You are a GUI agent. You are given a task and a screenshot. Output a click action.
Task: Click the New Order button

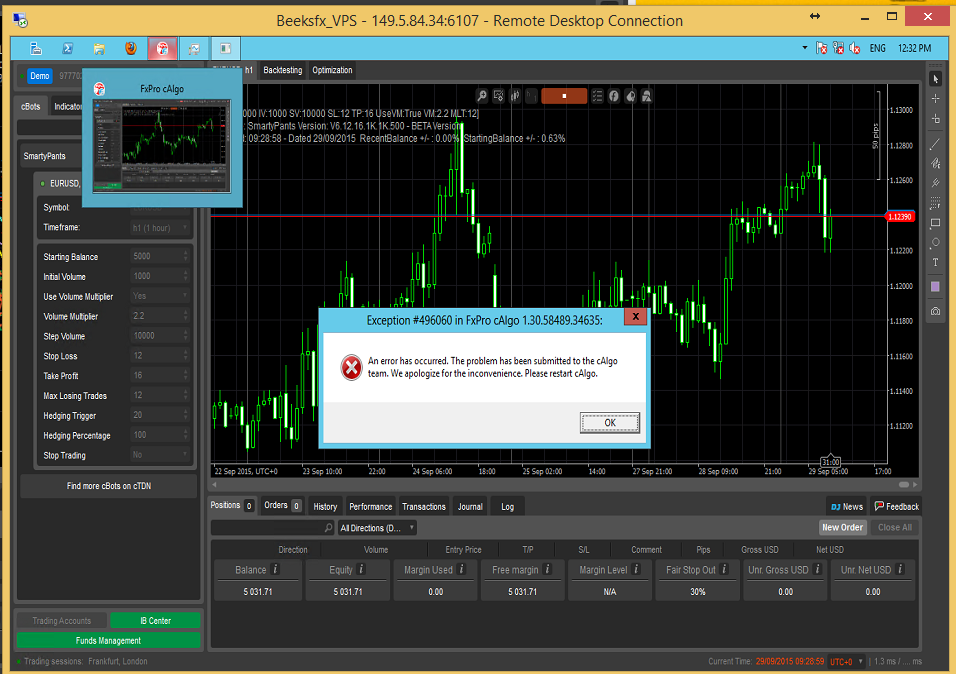842,528
